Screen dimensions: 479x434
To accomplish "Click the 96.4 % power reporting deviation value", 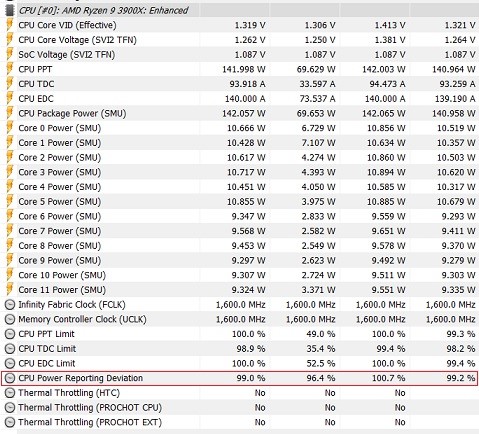I will pyautogui.click(x=321, y=378).
